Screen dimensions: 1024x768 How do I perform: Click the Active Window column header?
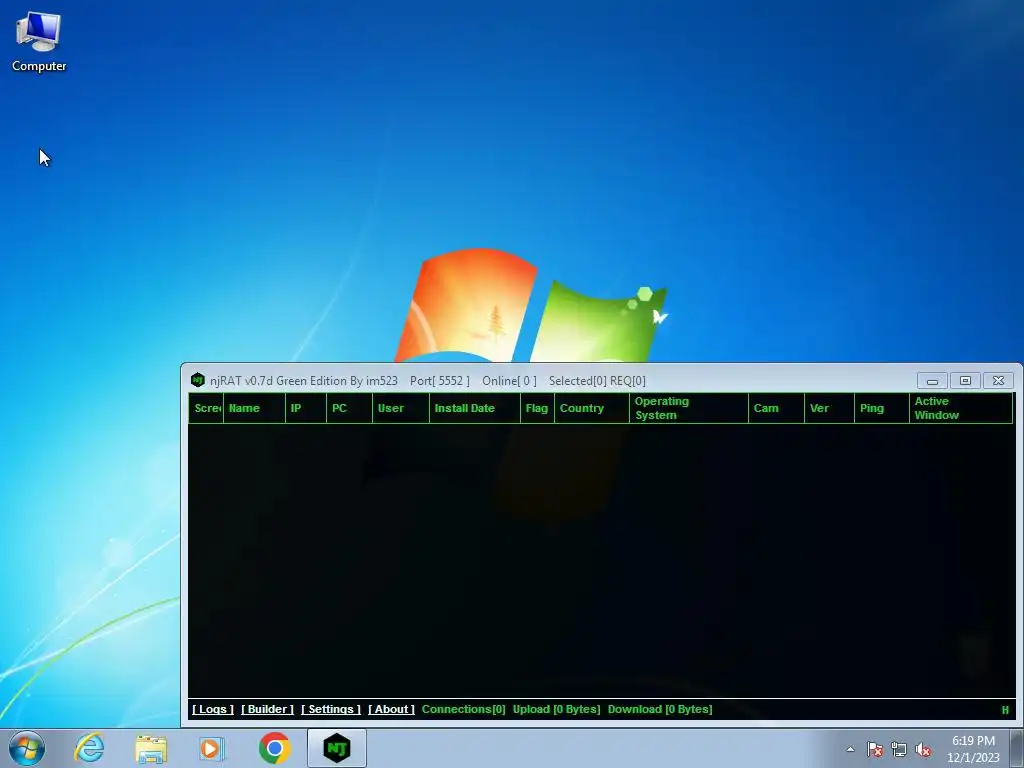(x=961, y=408)
